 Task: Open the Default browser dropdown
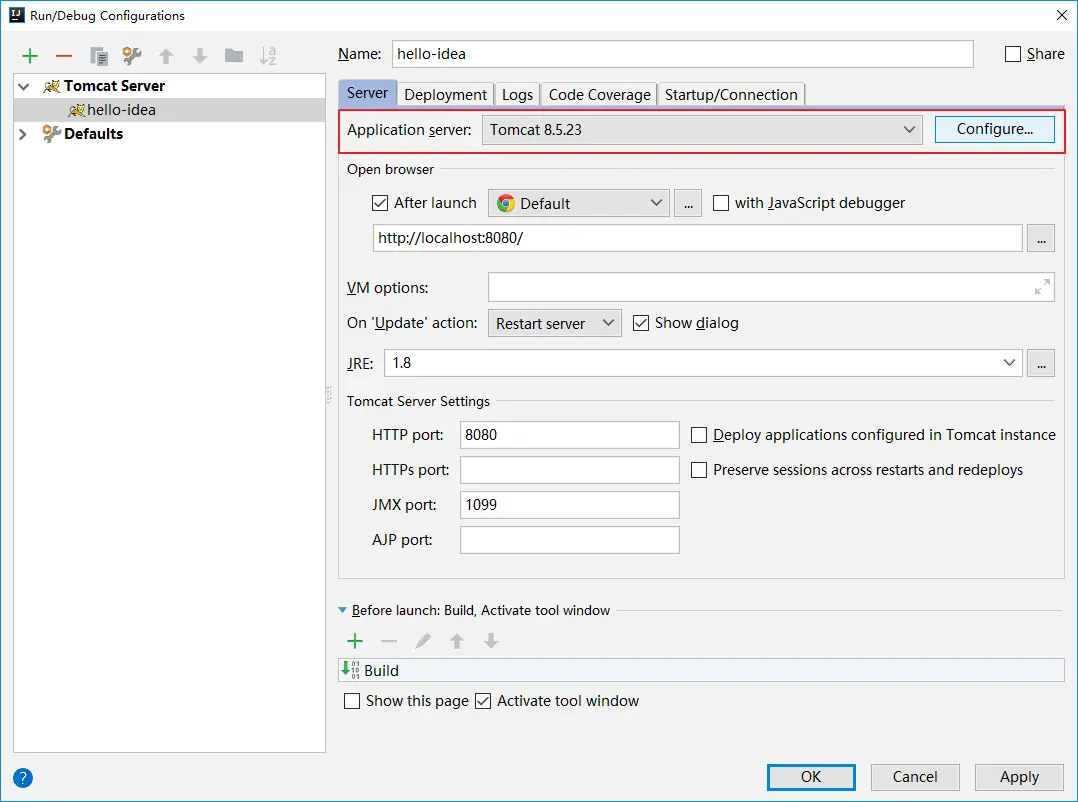(x=579, y=203)
